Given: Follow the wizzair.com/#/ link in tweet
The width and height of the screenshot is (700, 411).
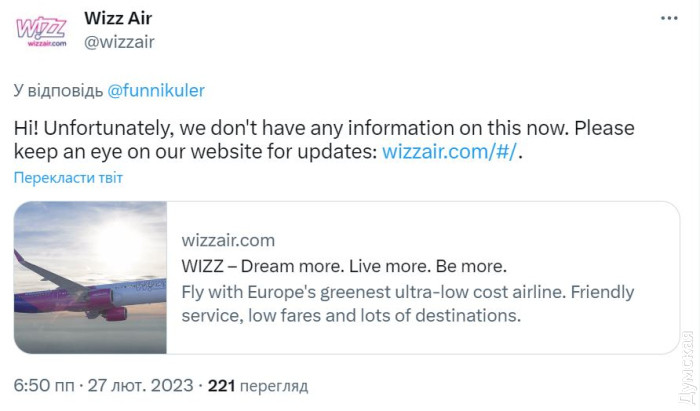Looking at the screenshot, I should 451,152.
